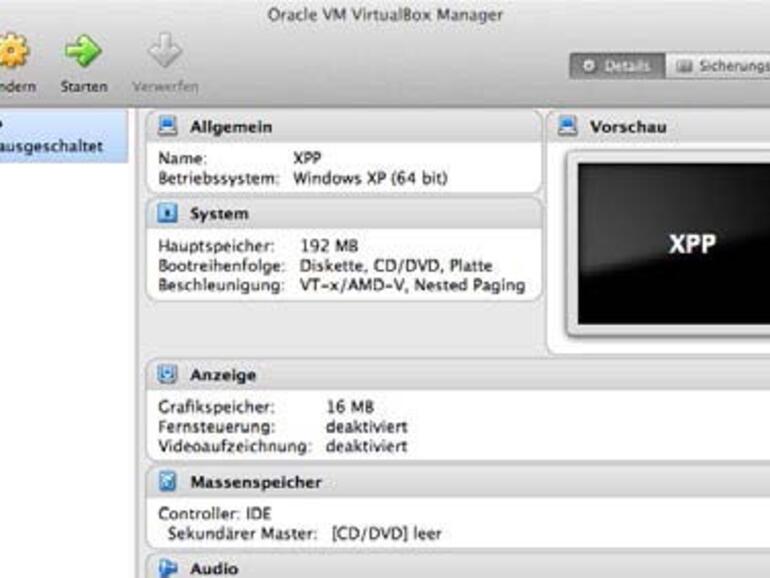This screenshot has height=578, width=770.
Task: Click the Starten green arrow icon
Action: 83,51
